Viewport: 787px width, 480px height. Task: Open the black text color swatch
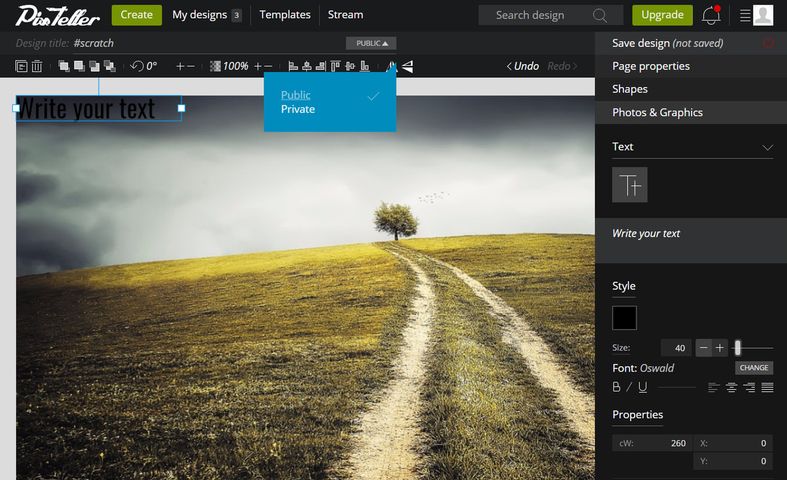point(624,318)
